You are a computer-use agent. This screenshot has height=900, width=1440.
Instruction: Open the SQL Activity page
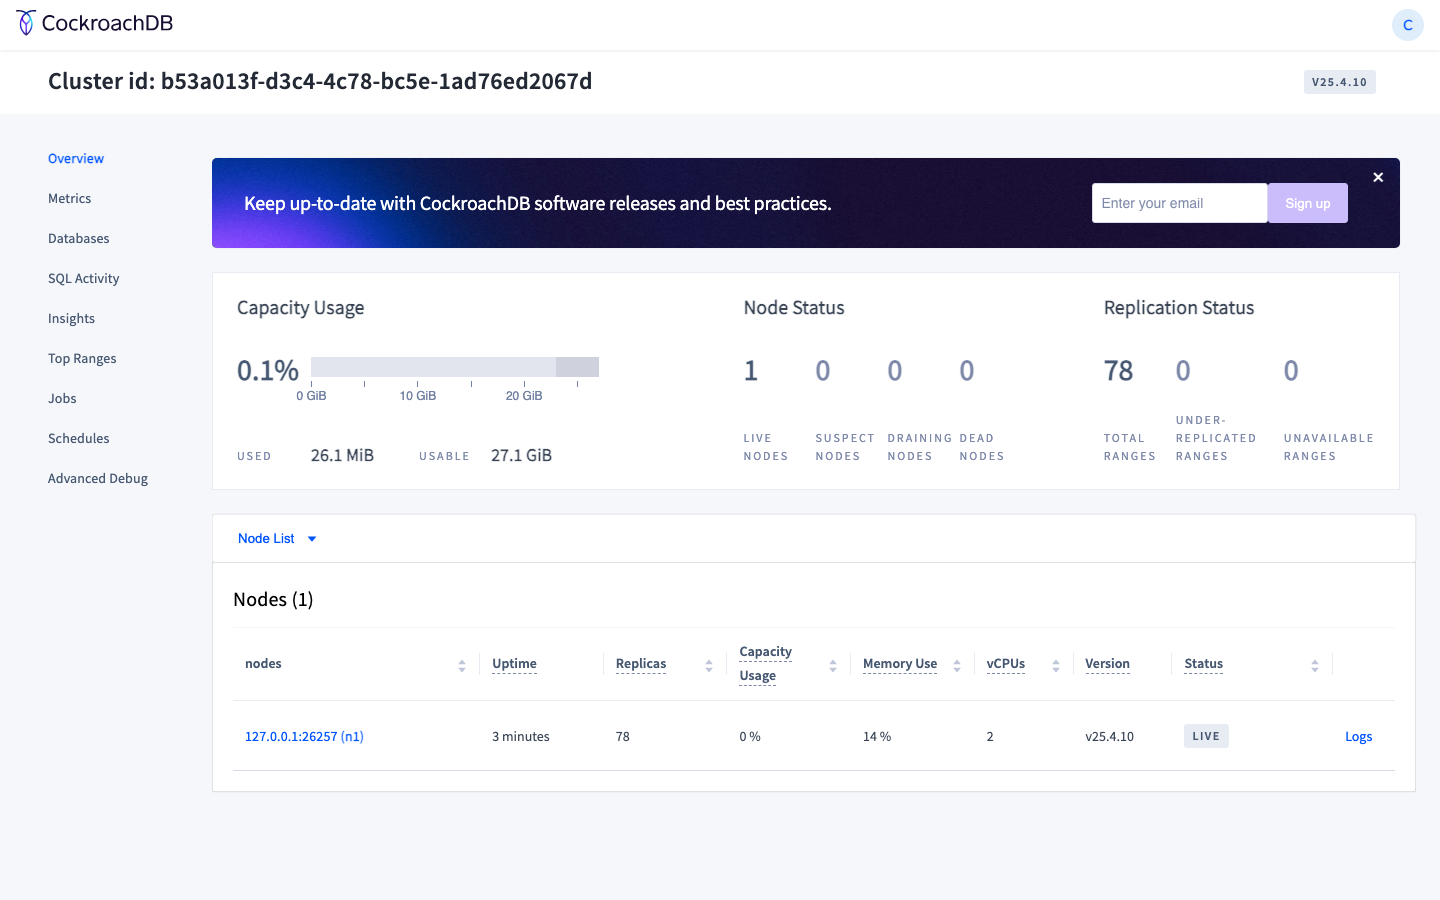click(84, 278)
